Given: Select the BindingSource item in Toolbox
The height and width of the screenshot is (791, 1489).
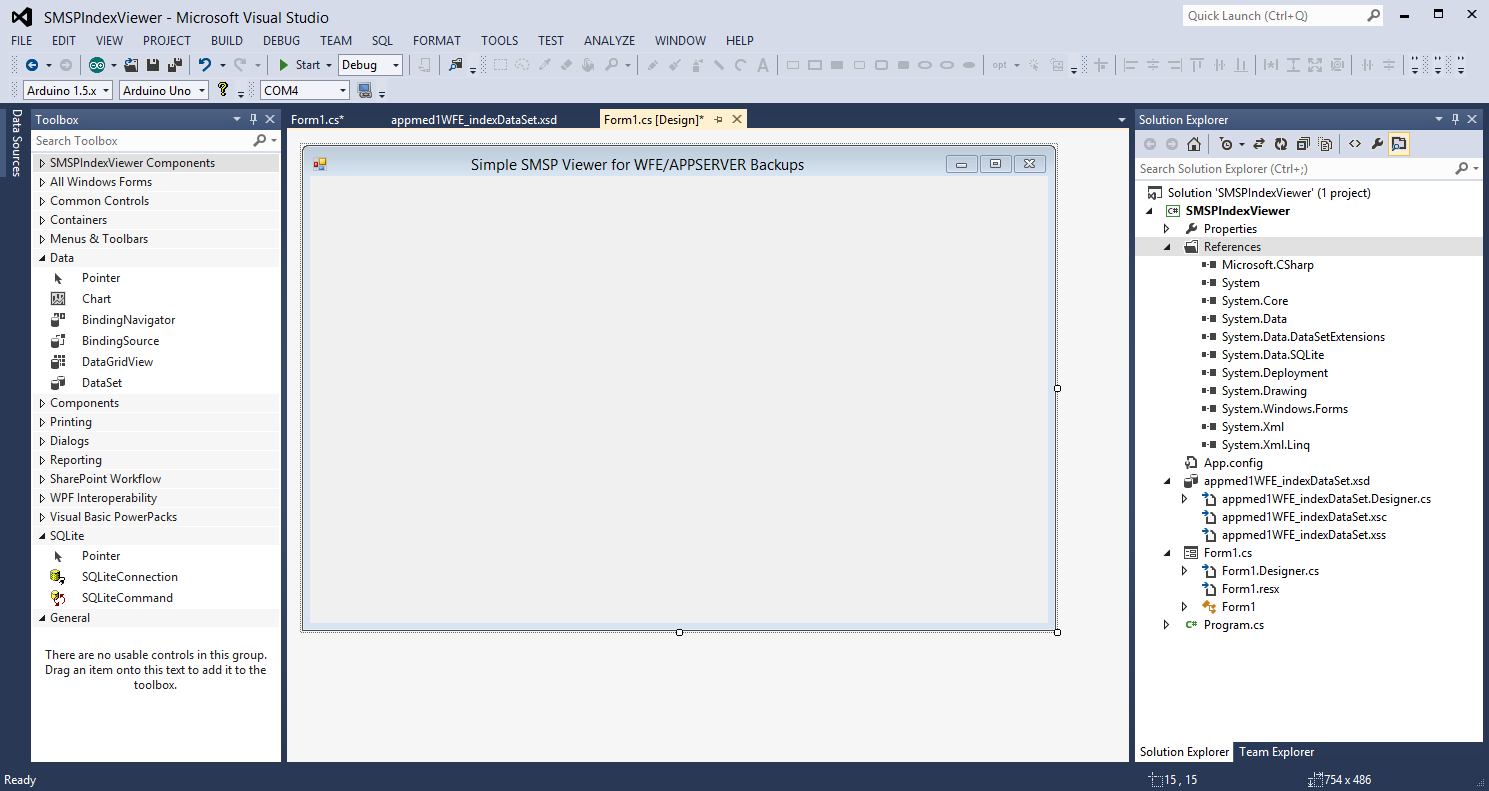Looking at the screenshot, I should tap(120, 341).
